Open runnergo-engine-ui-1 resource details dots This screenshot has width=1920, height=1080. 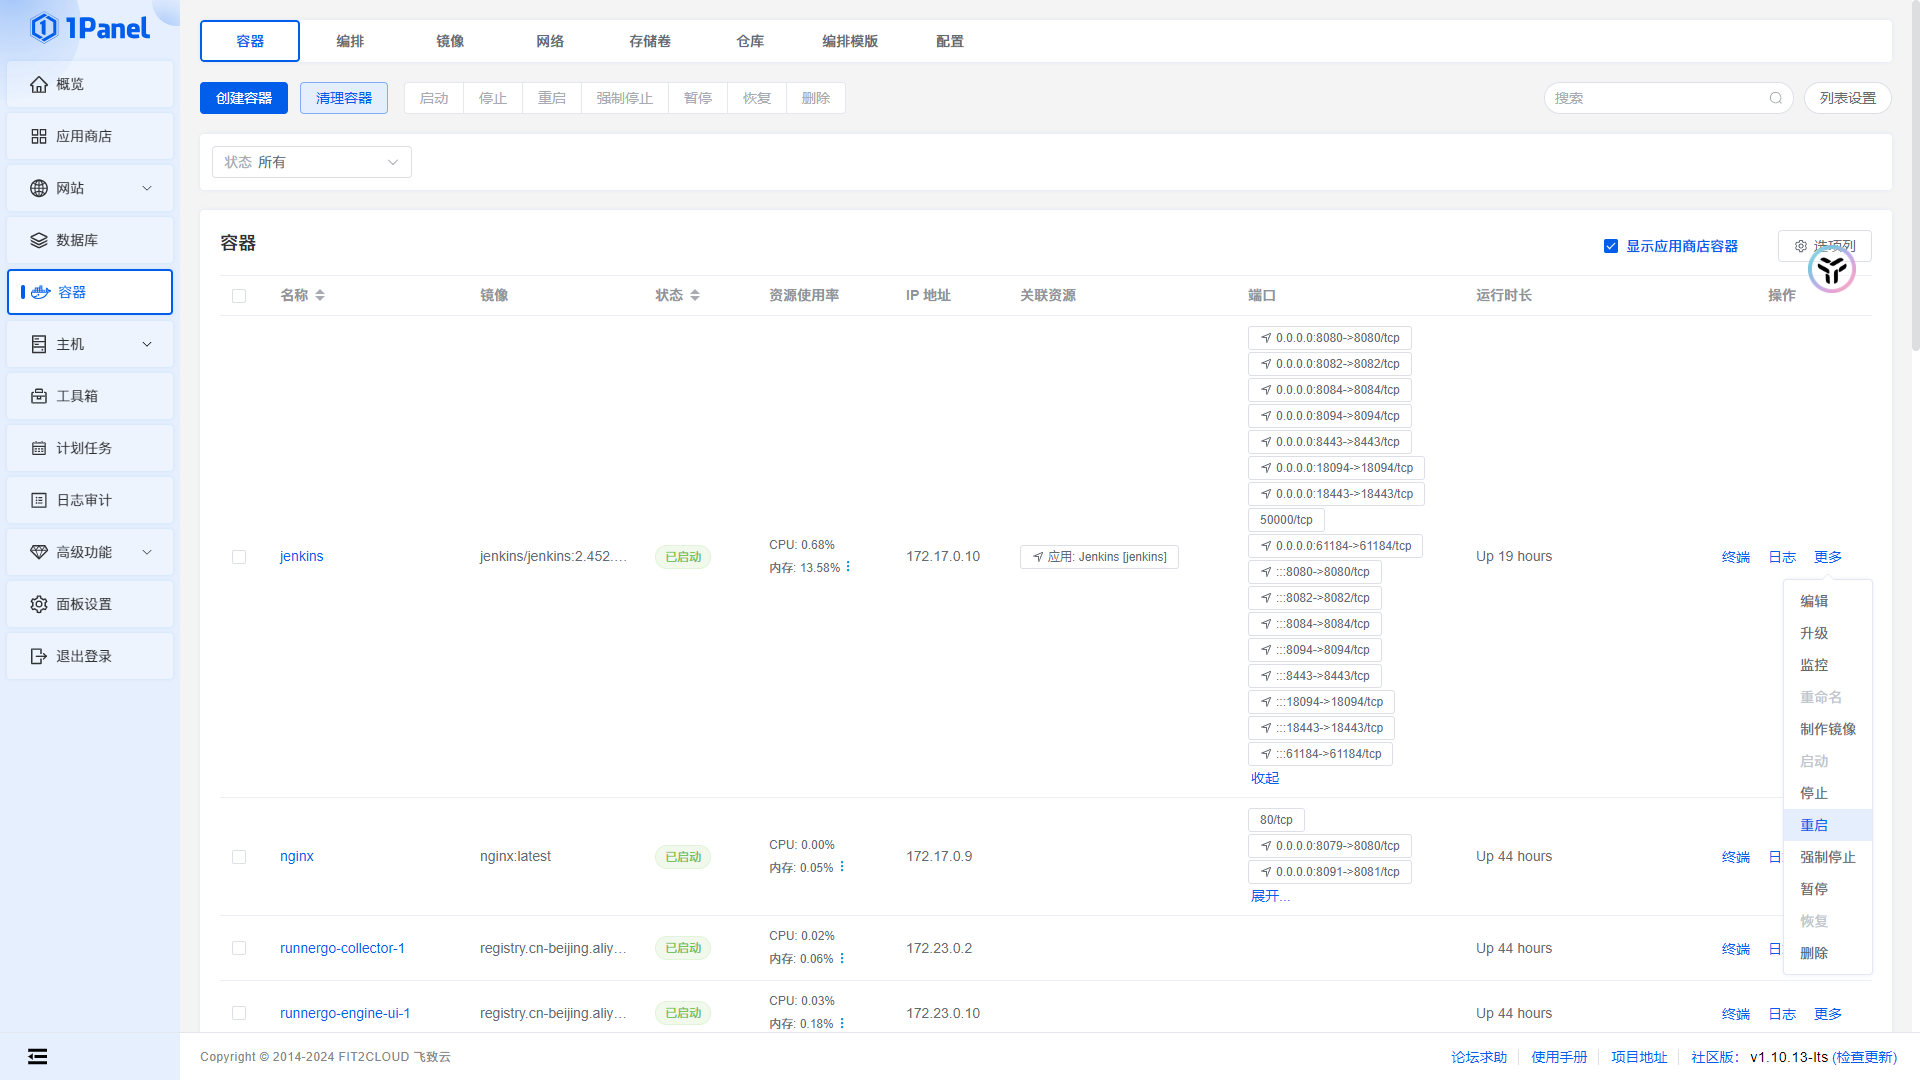[842, 1023]
